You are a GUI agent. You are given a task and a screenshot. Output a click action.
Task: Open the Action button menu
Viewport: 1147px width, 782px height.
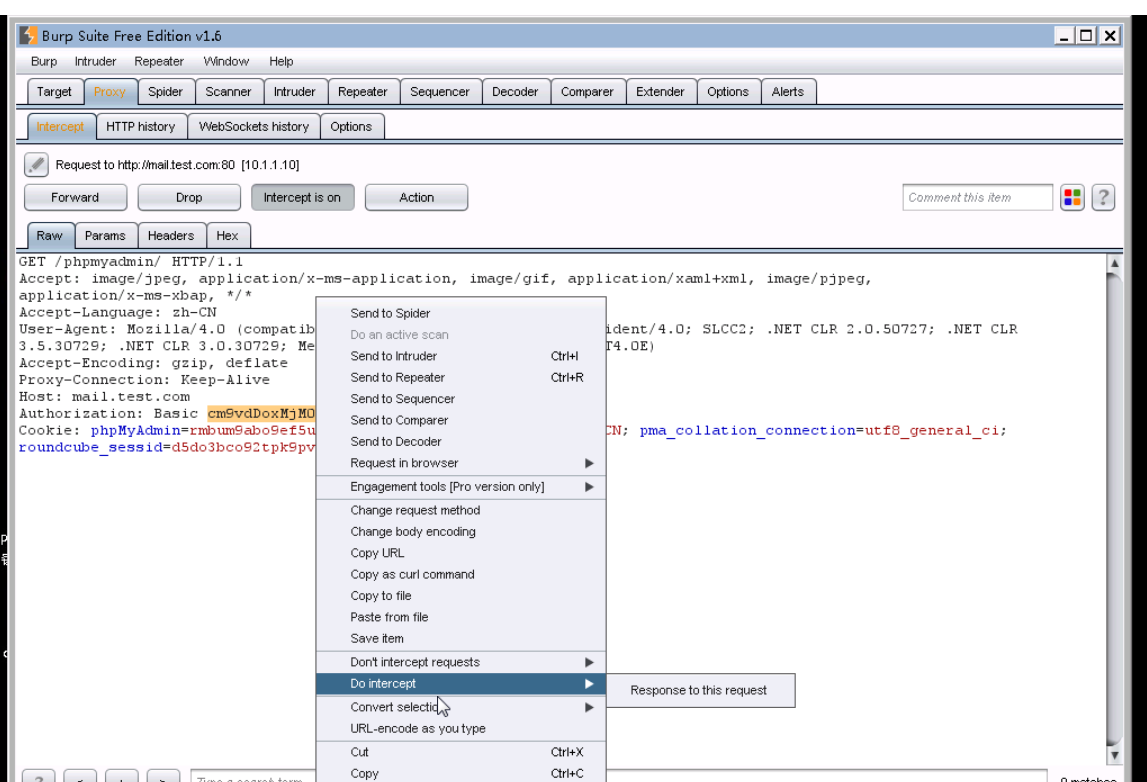(416, 198)
